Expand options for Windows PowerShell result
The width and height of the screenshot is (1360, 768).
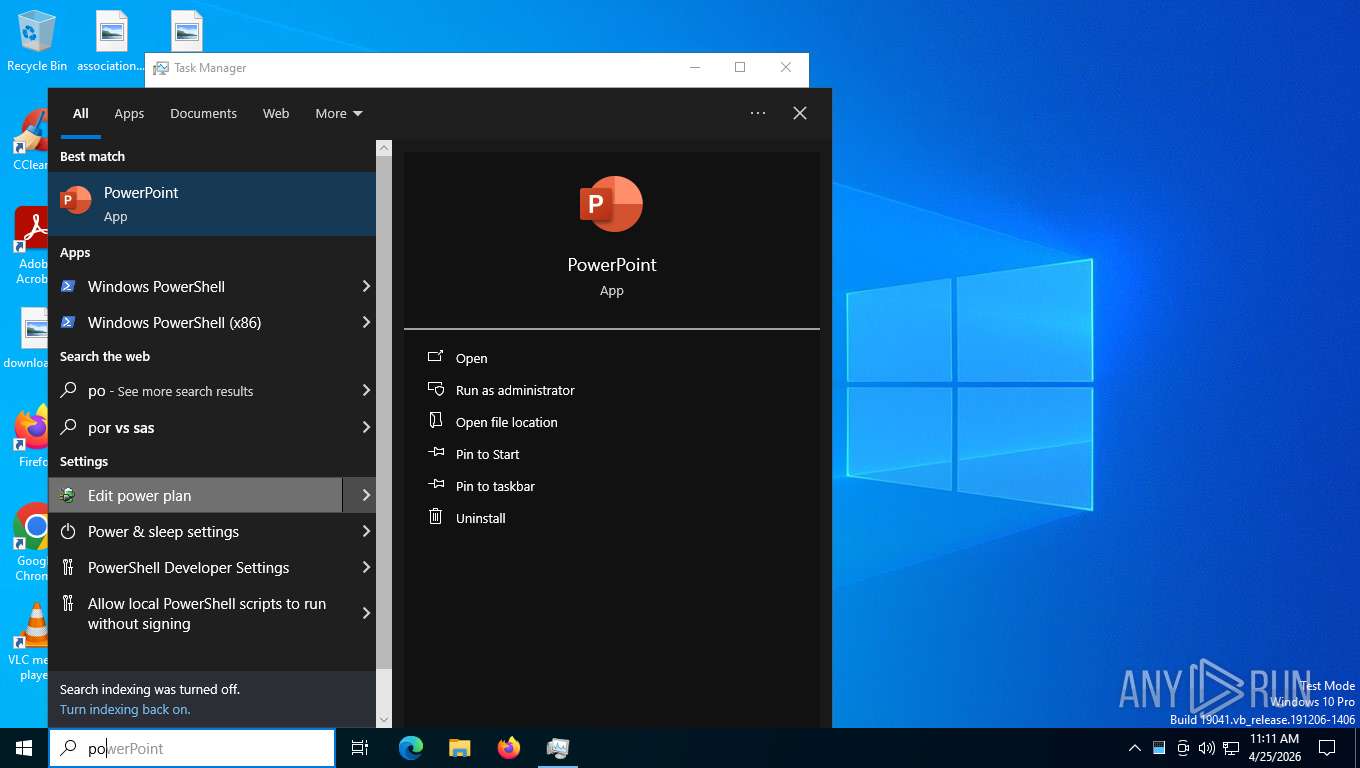[x=366, y=286]
